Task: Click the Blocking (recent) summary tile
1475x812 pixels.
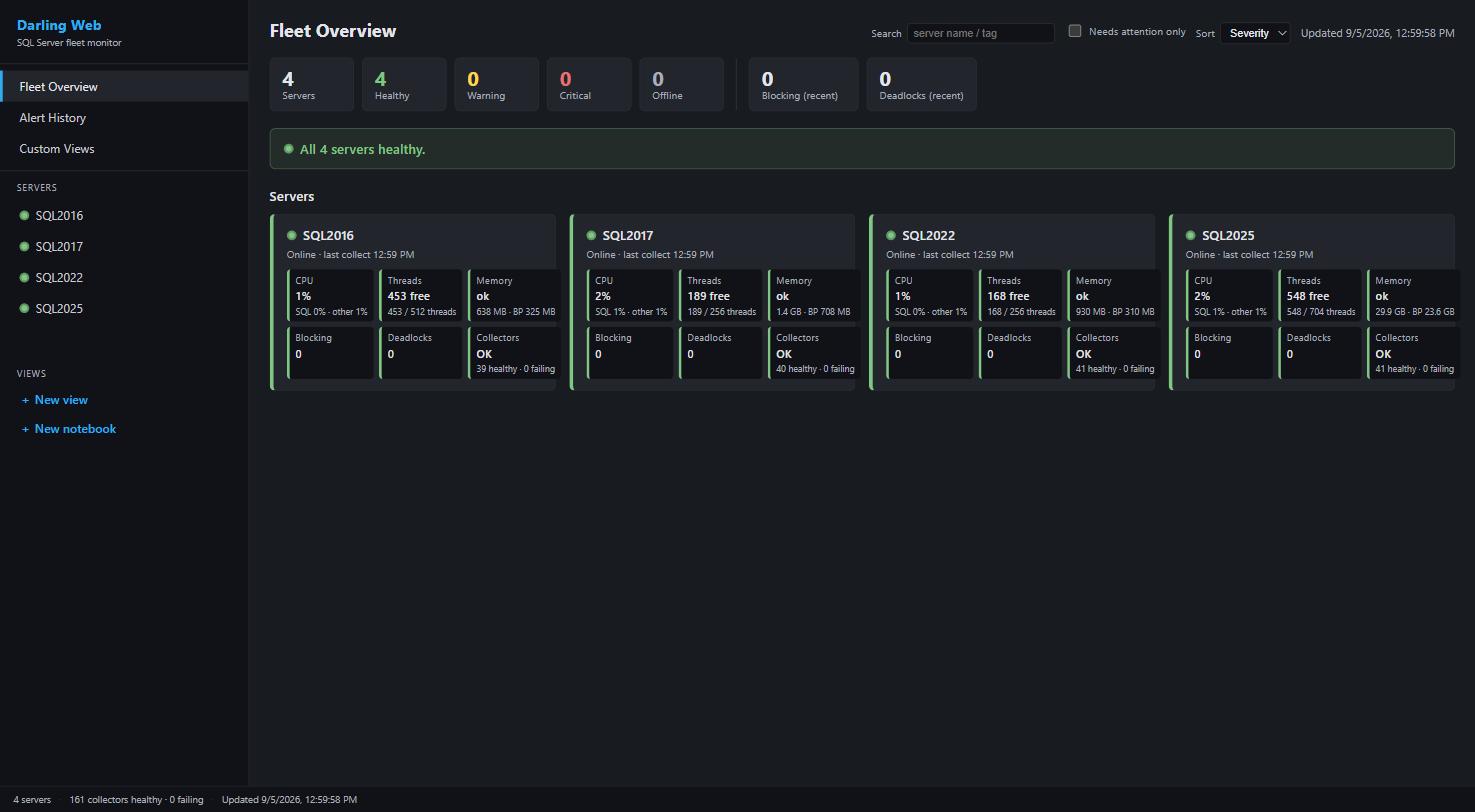Action: [x=803, y=84]
